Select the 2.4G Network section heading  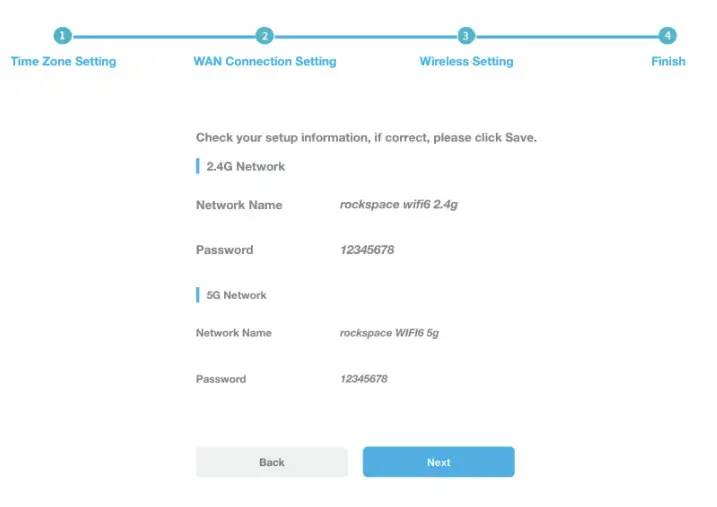[x=245, y=167]
